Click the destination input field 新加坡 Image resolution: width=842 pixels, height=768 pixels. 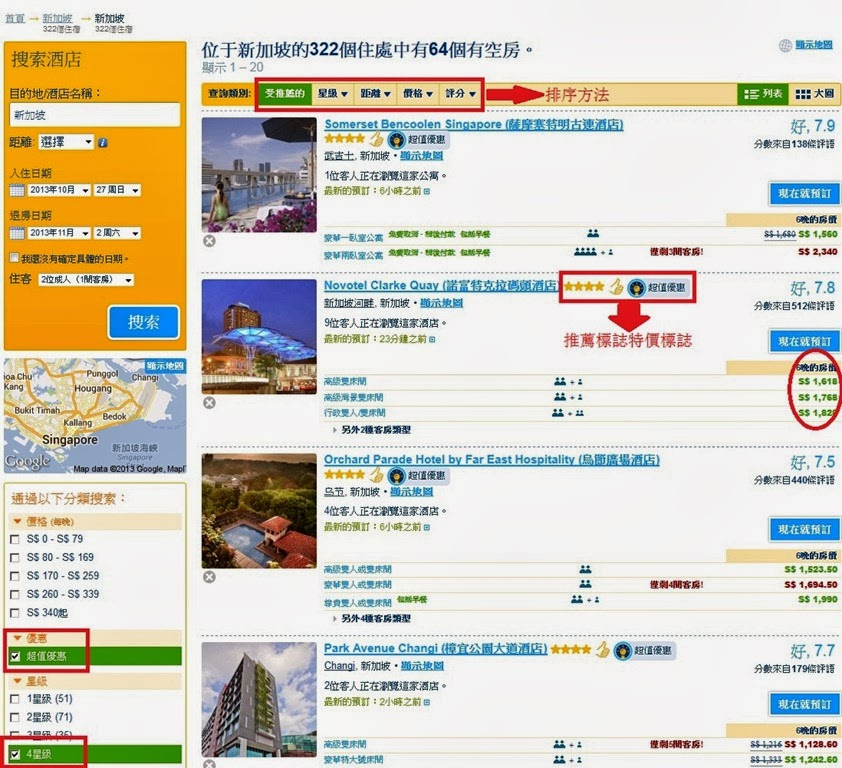pos(95,115)
